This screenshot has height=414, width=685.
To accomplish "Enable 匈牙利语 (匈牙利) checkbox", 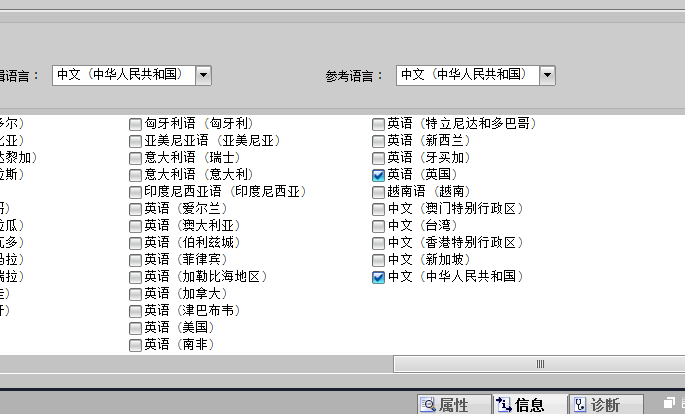I will tap(135, 124).
